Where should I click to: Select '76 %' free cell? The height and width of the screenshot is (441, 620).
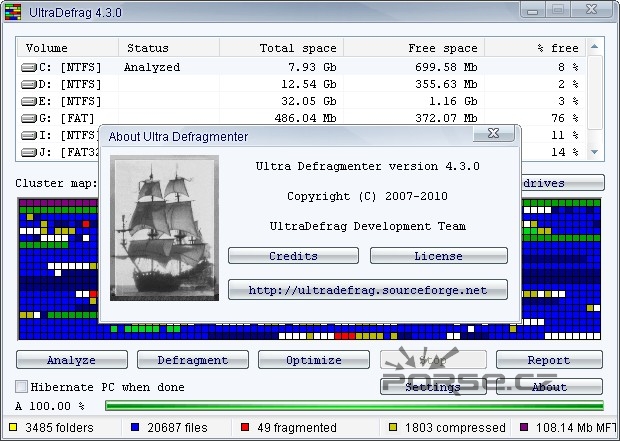tap(565, 118)
